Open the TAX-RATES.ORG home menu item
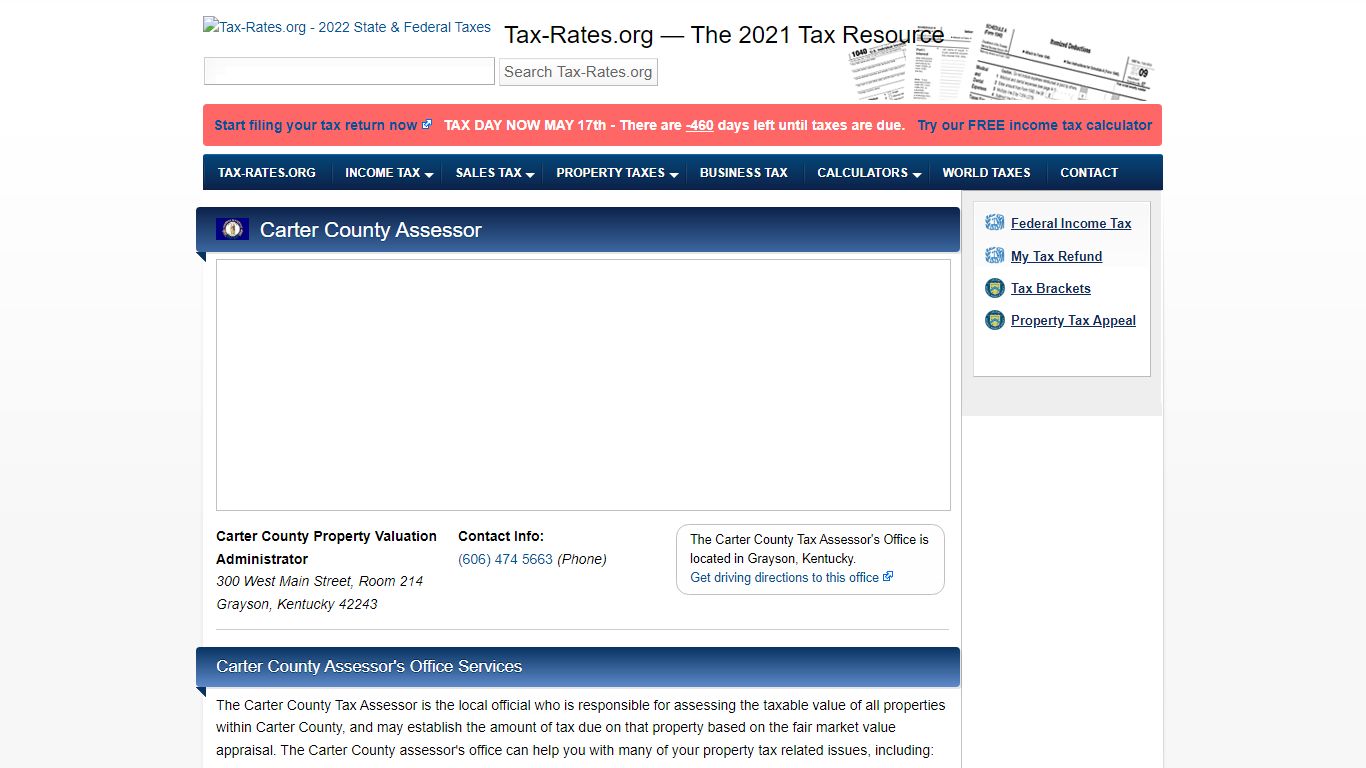The height and width of the screenshot is (768, 1366). [267, 172]
